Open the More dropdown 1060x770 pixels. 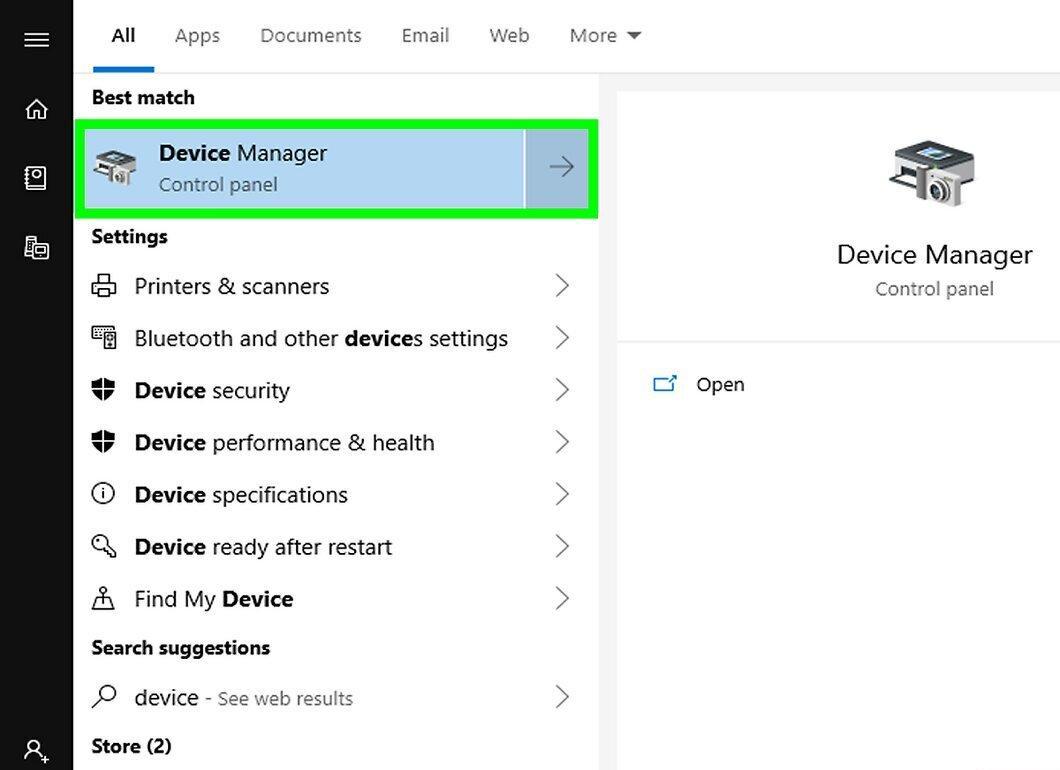tap(605, 35)
